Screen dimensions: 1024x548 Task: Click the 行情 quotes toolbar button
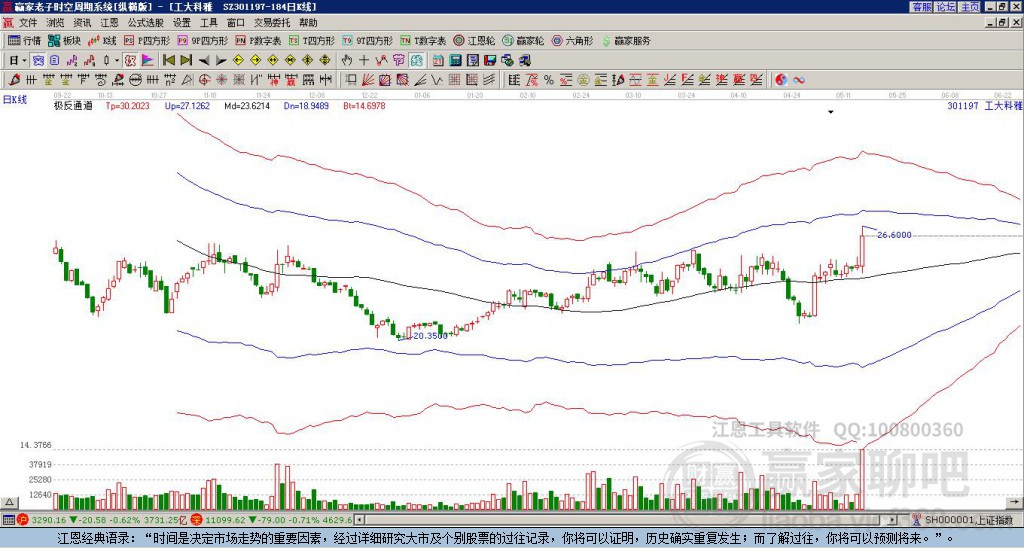coord(24,40)
